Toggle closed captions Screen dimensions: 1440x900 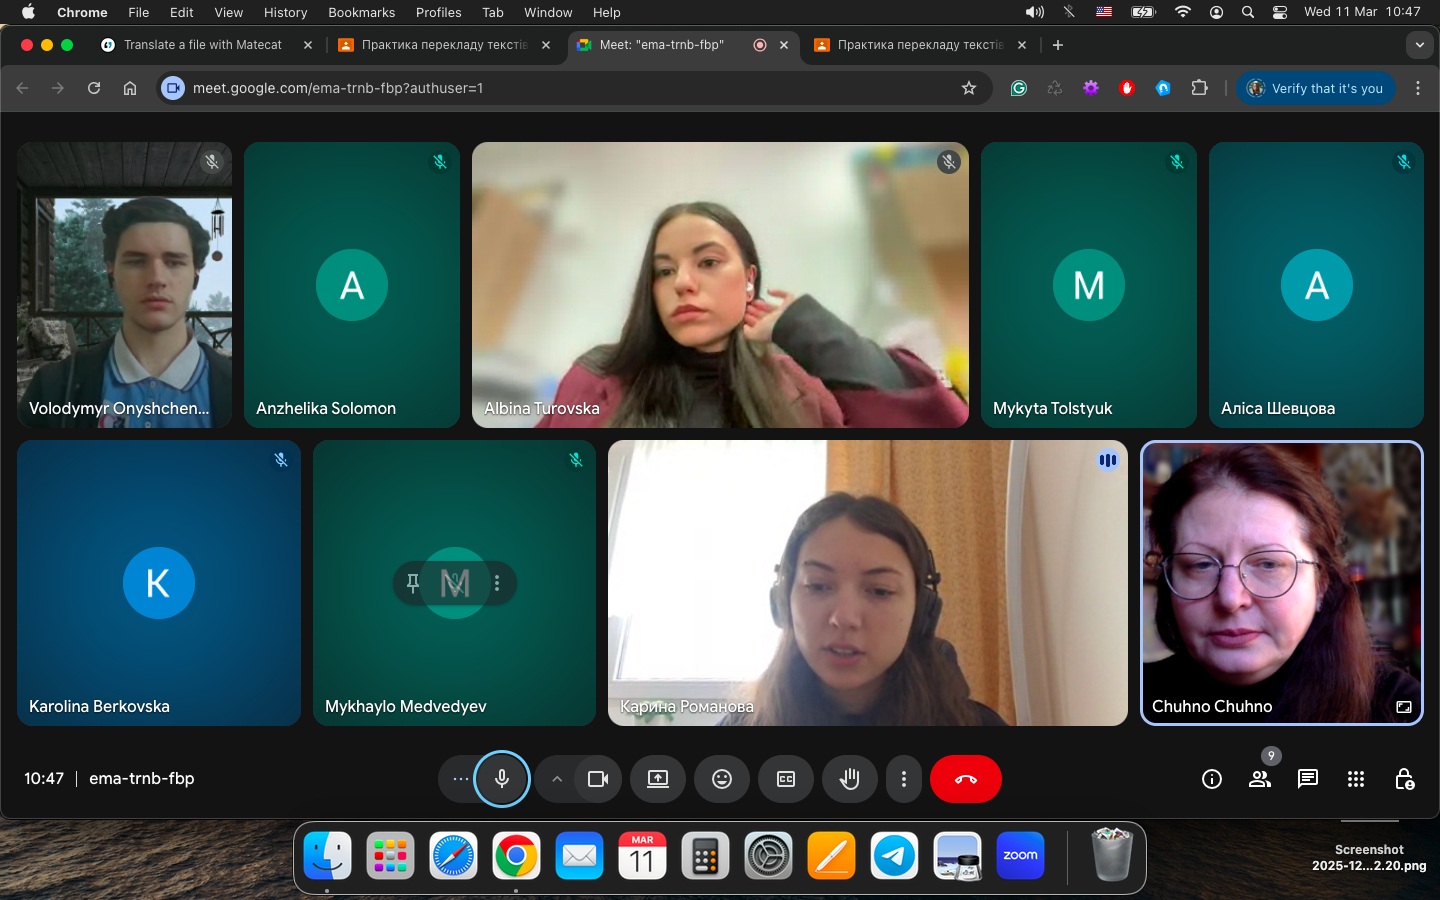pos(785,779)
